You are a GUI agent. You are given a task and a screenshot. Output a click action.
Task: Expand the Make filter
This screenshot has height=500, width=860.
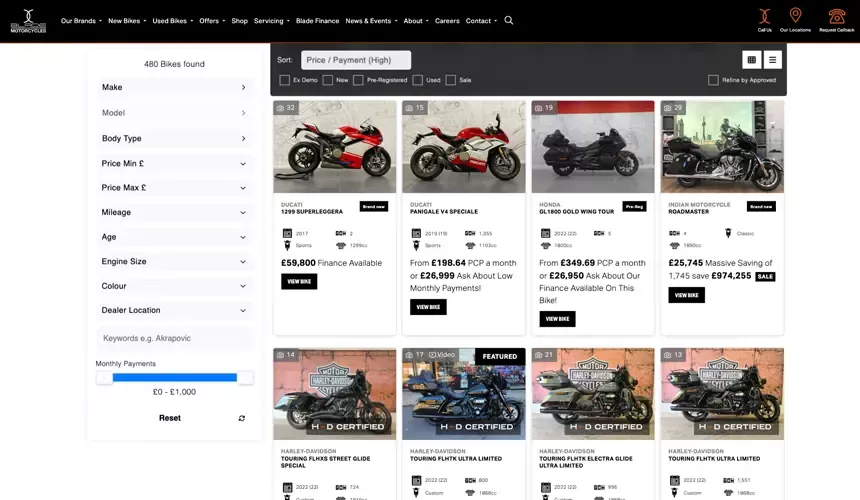[174, 87]
